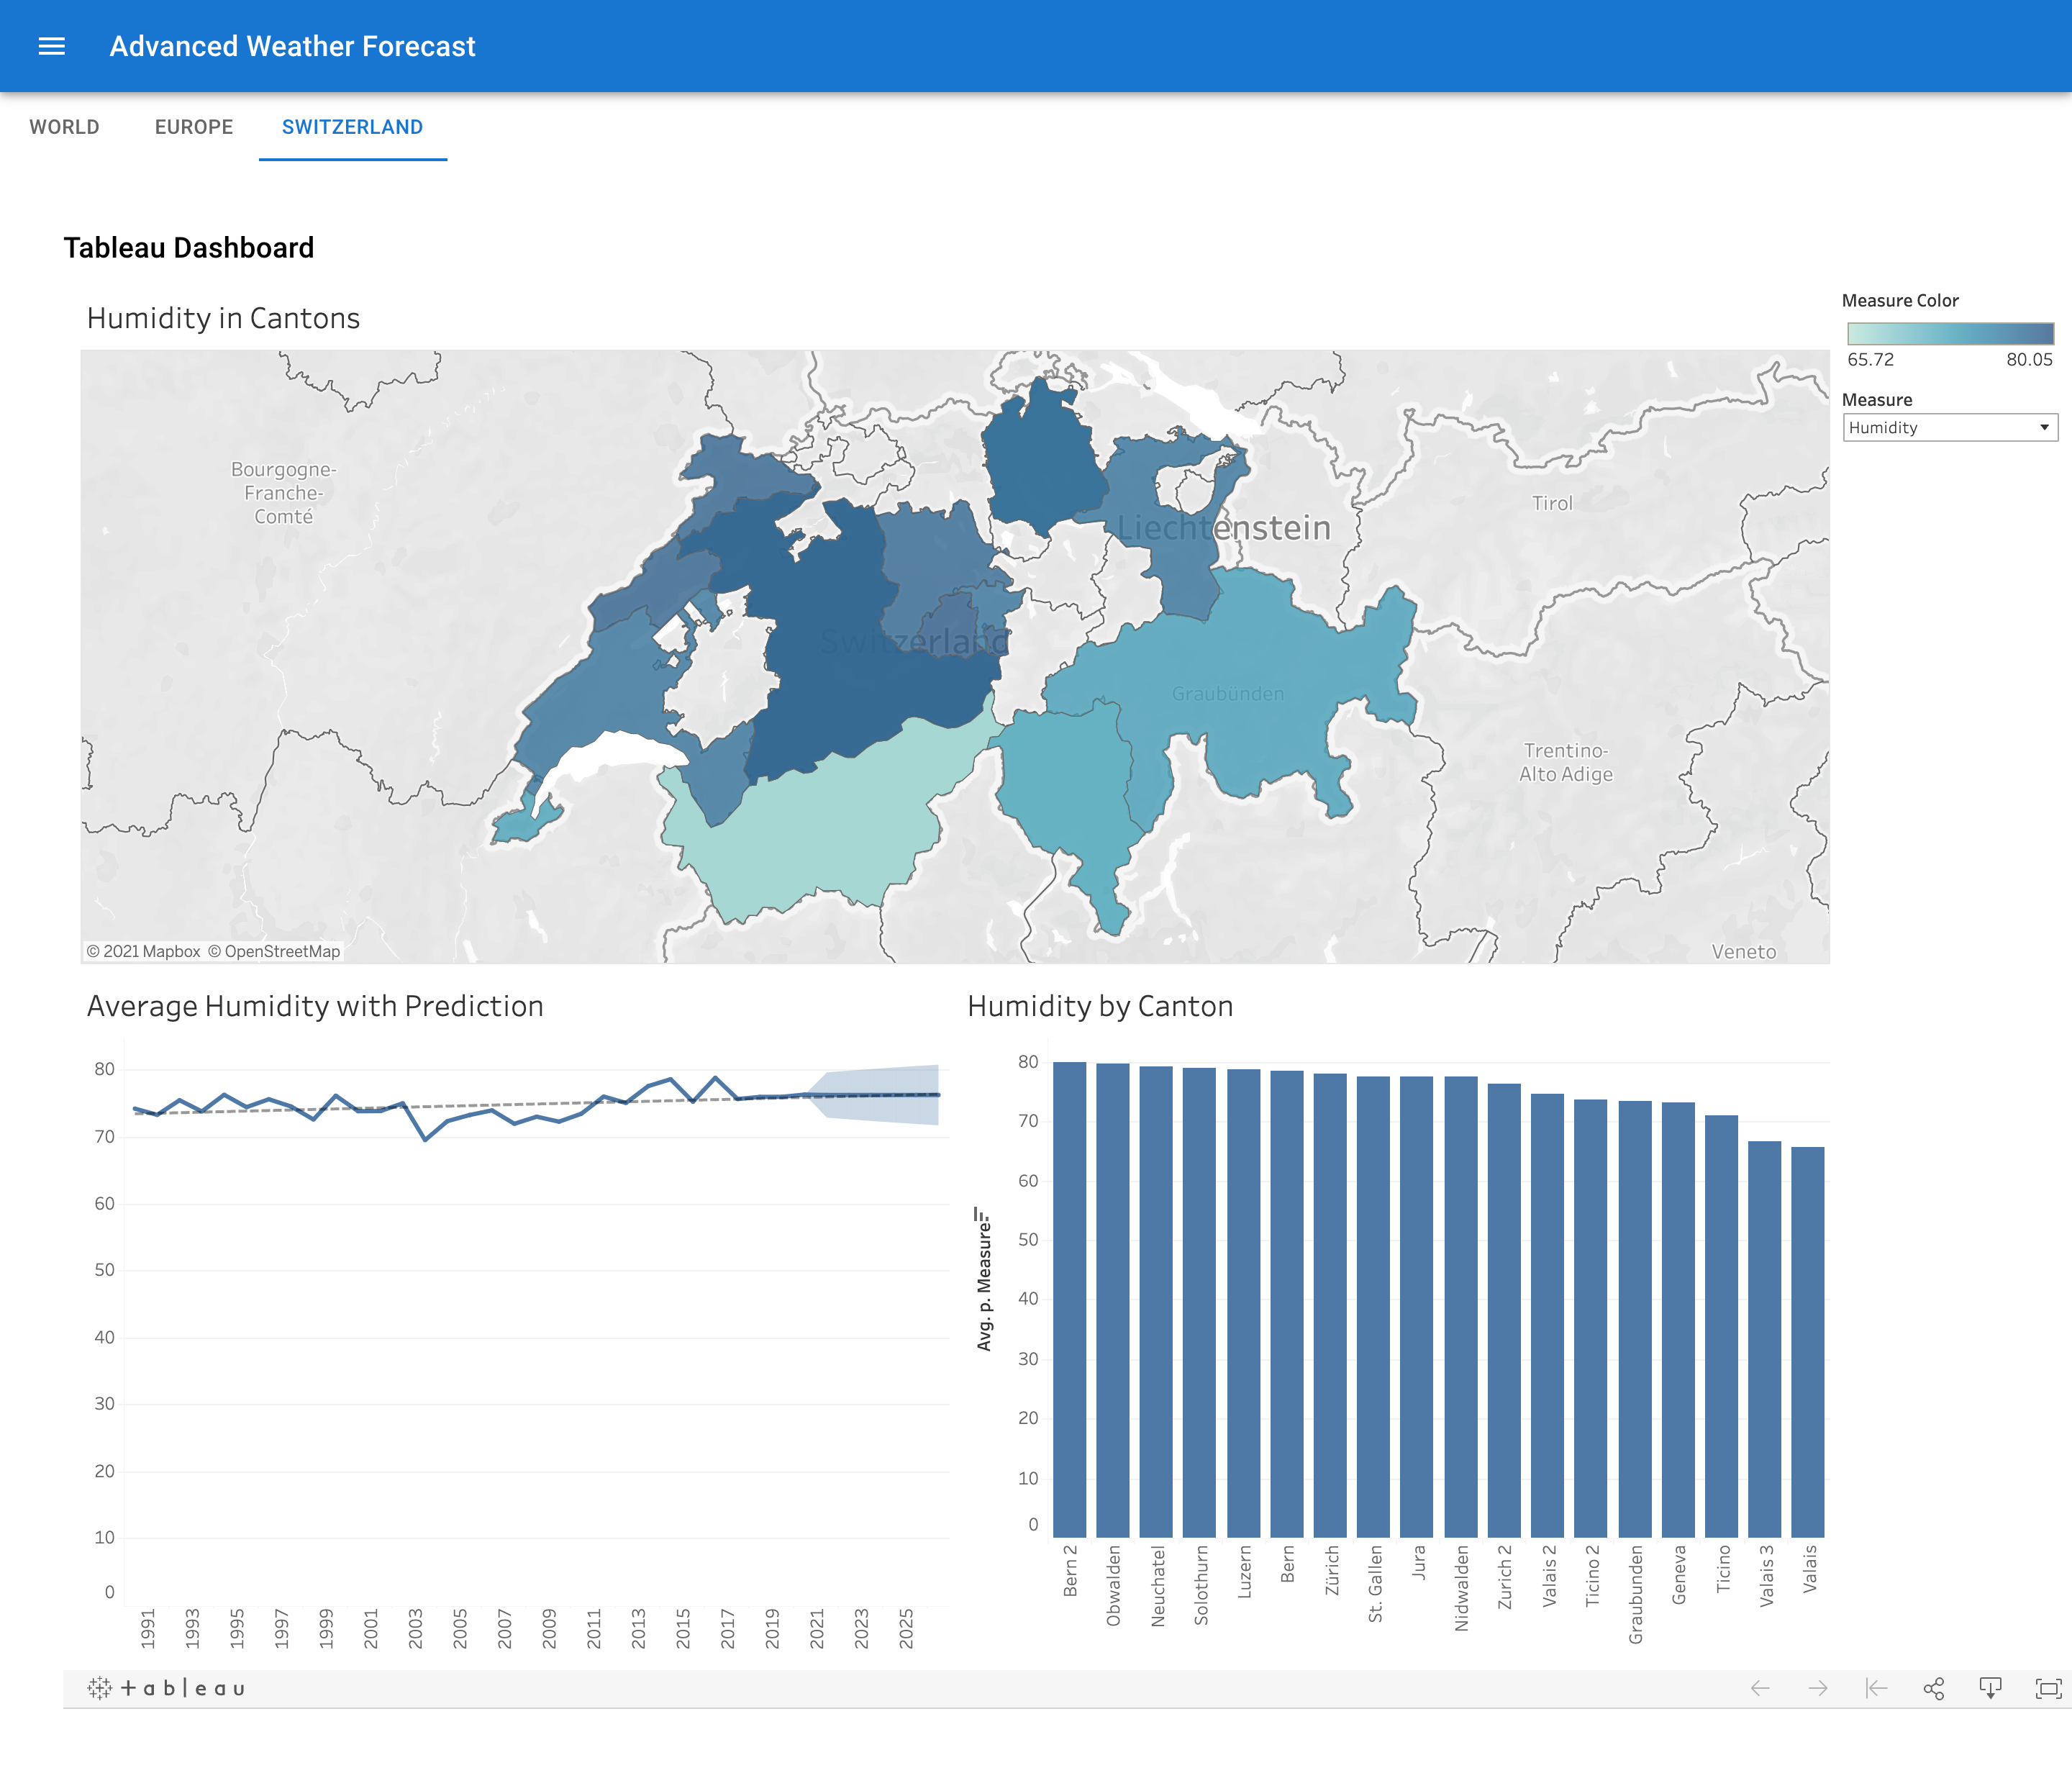Click the Tableau redo arrow

(x=1818, y=1689)
